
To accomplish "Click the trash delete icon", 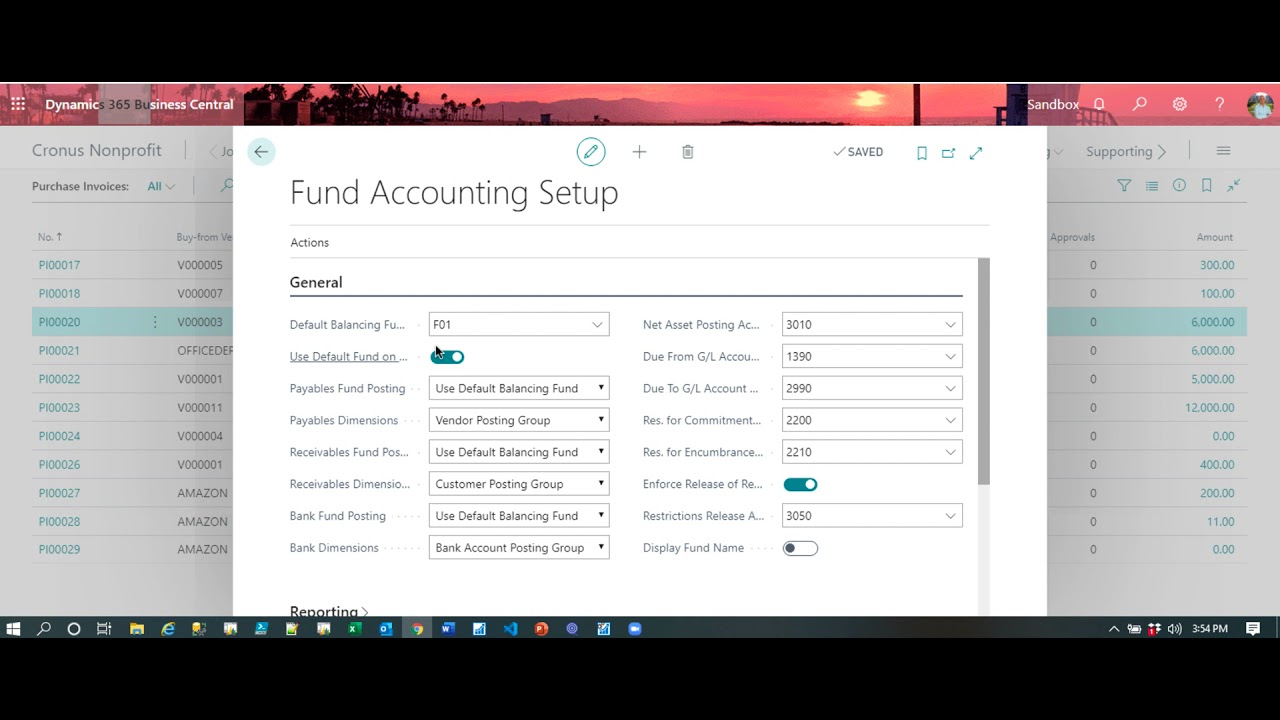I will [687, 152].
